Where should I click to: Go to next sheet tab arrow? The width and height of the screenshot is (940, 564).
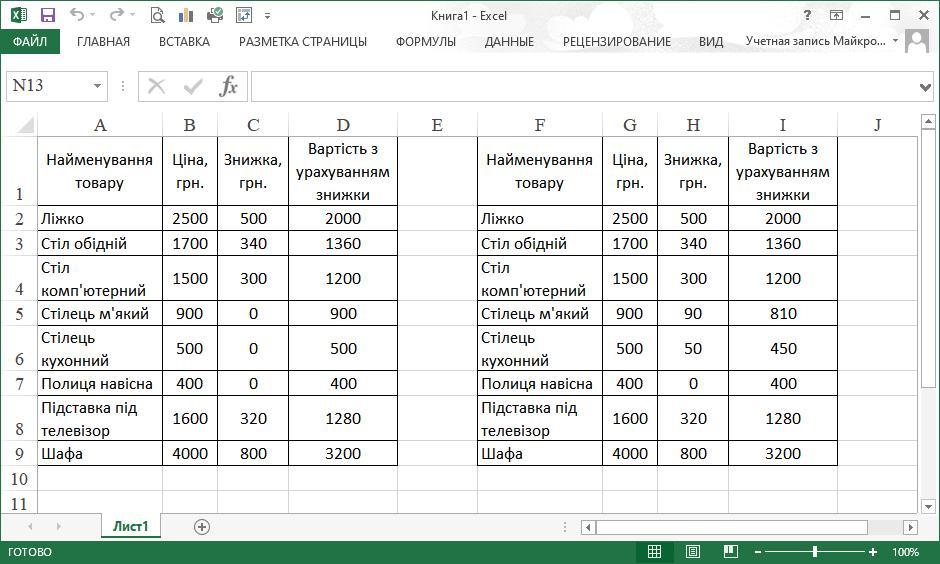pos(58,527)
